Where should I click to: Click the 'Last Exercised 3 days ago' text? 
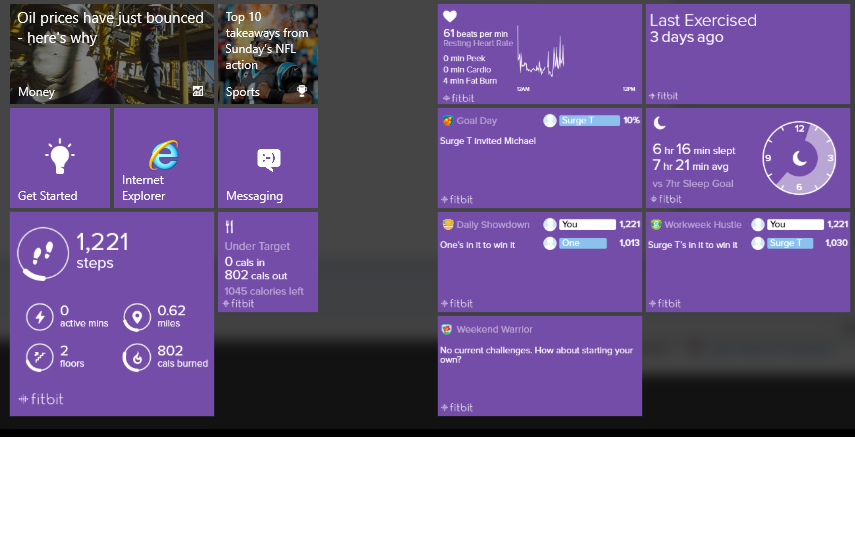(x=703, y=28)
